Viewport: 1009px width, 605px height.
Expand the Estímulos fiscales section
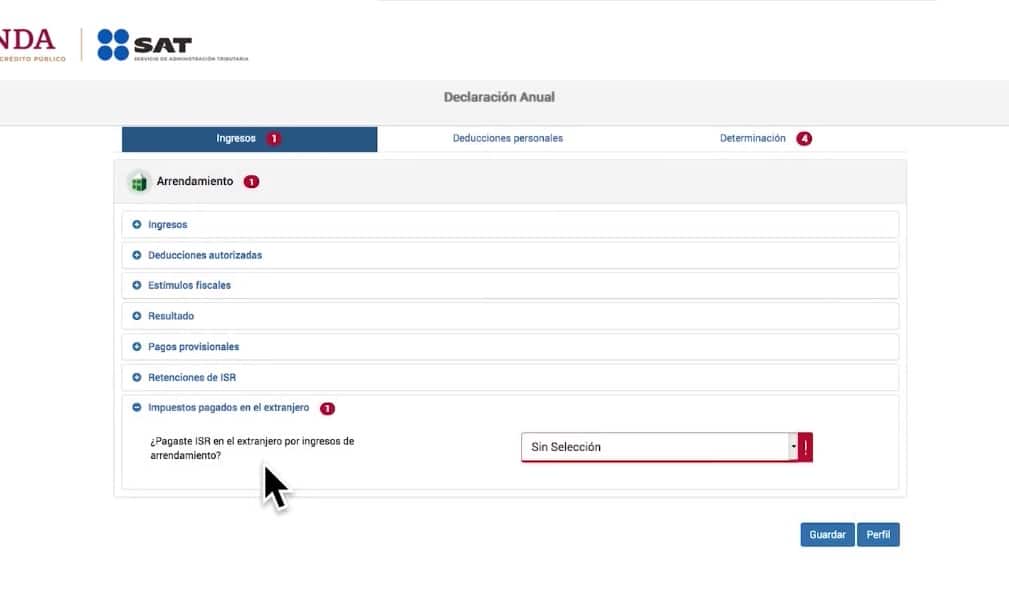(x=188, y=286)
